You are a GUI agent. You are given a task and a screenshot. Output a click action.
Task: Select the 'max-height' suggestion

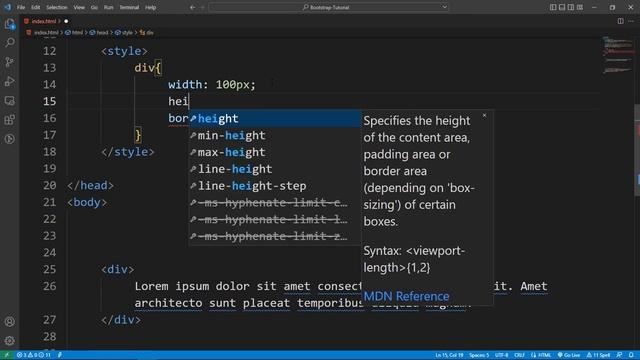(275, 152)
